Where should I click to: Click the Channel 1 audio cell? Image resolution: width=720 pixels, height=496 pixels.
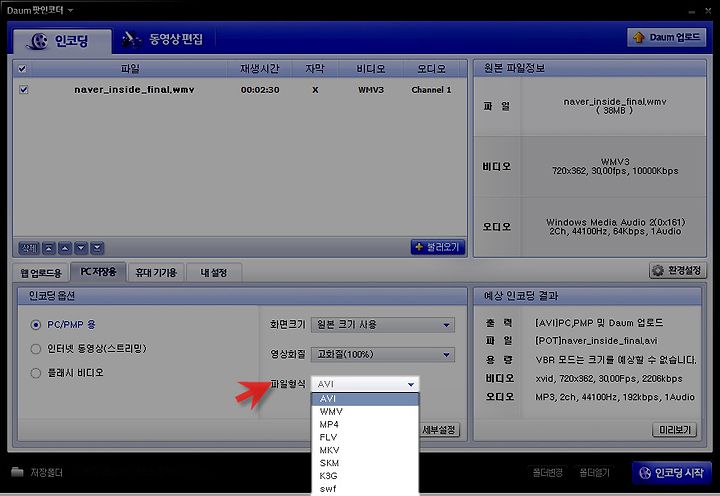point(431,90)
